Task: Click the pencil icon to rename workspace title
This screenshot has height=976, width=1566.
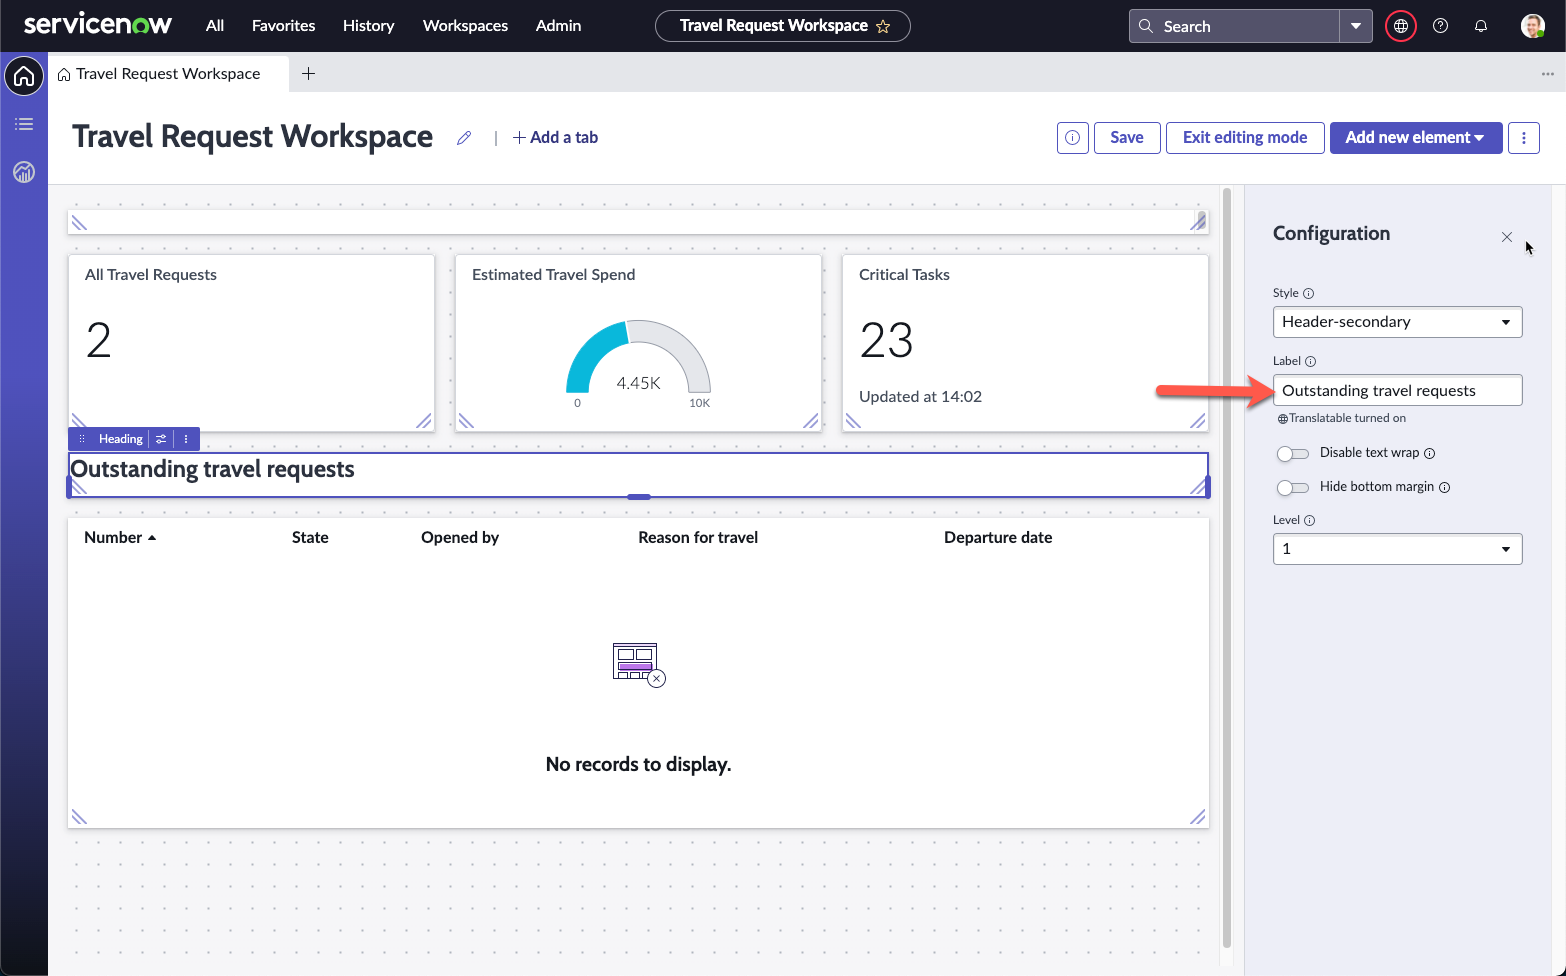Action: click(464, 138)
